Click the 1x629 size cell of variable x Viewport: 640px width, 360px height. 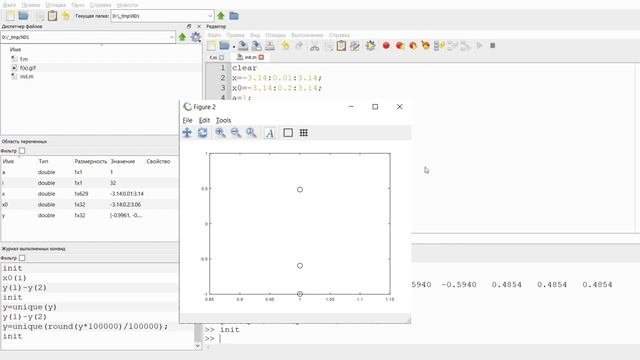coord(81,194)
